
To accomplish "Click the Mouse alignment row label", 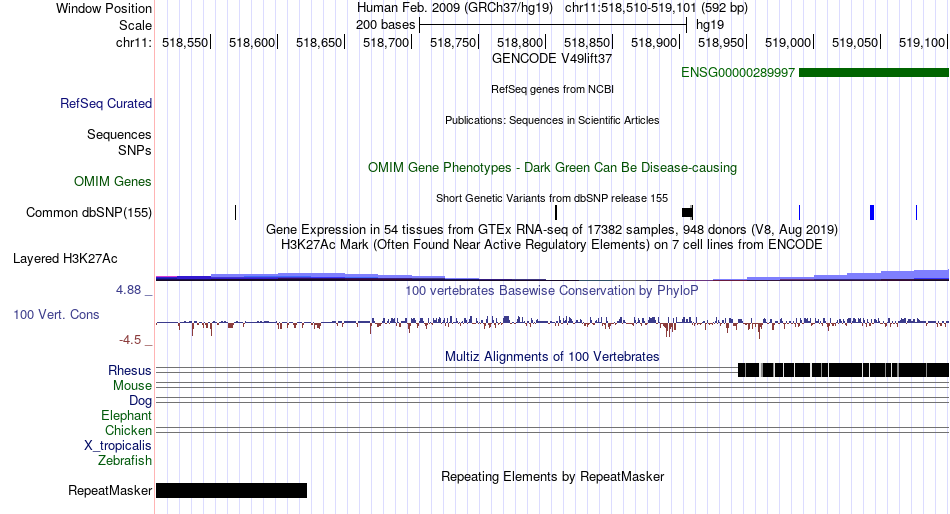I will pos(132,386).
